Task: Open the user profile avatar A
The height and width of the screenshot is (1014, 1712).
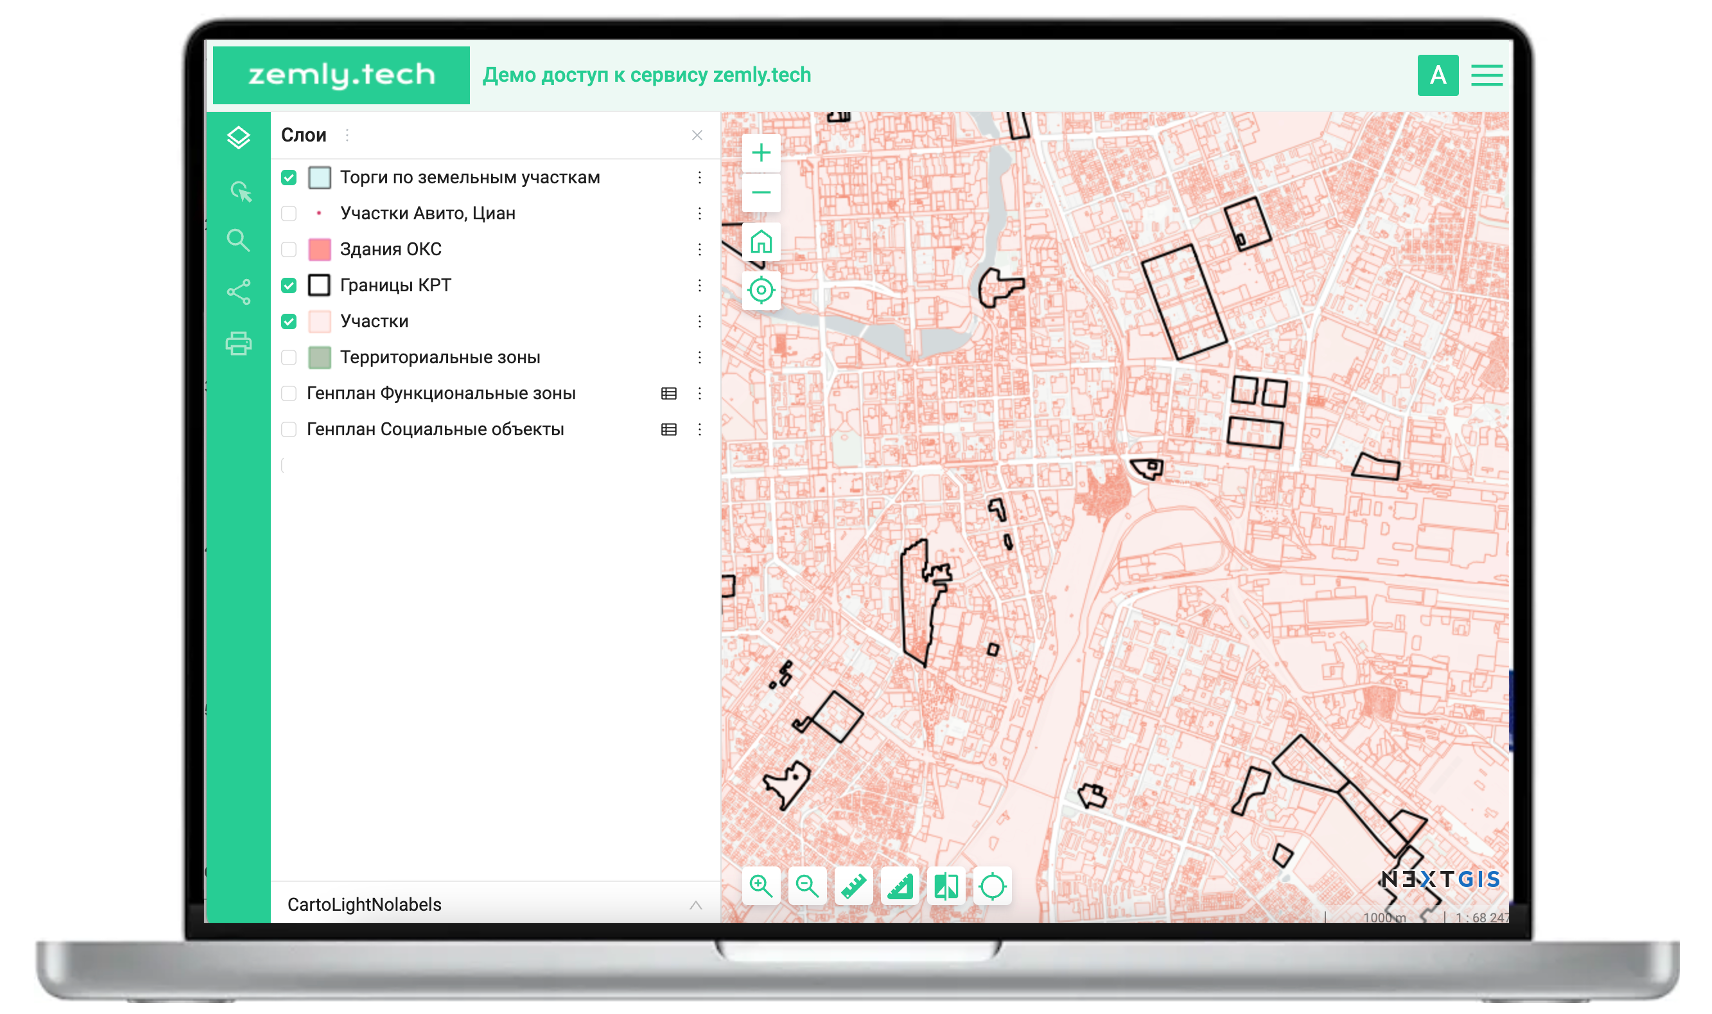Action: tap(1438, 75)
